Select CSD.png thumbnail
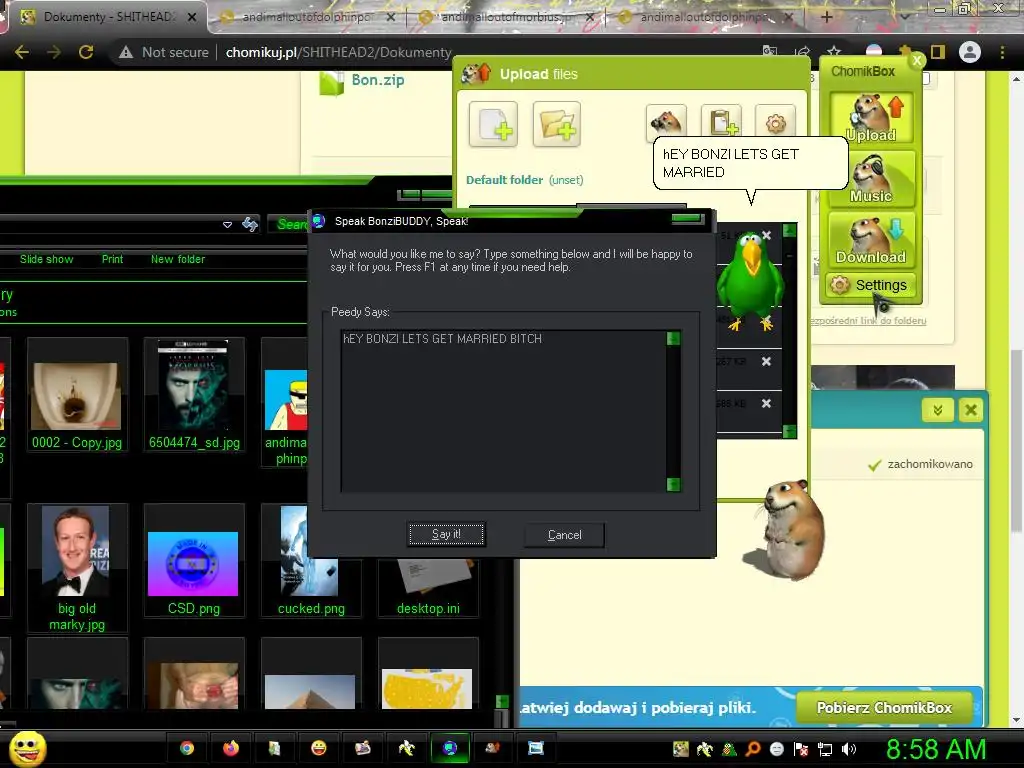Image resolution: width=1024 pixels, height=768 pixels. point(194,560)
